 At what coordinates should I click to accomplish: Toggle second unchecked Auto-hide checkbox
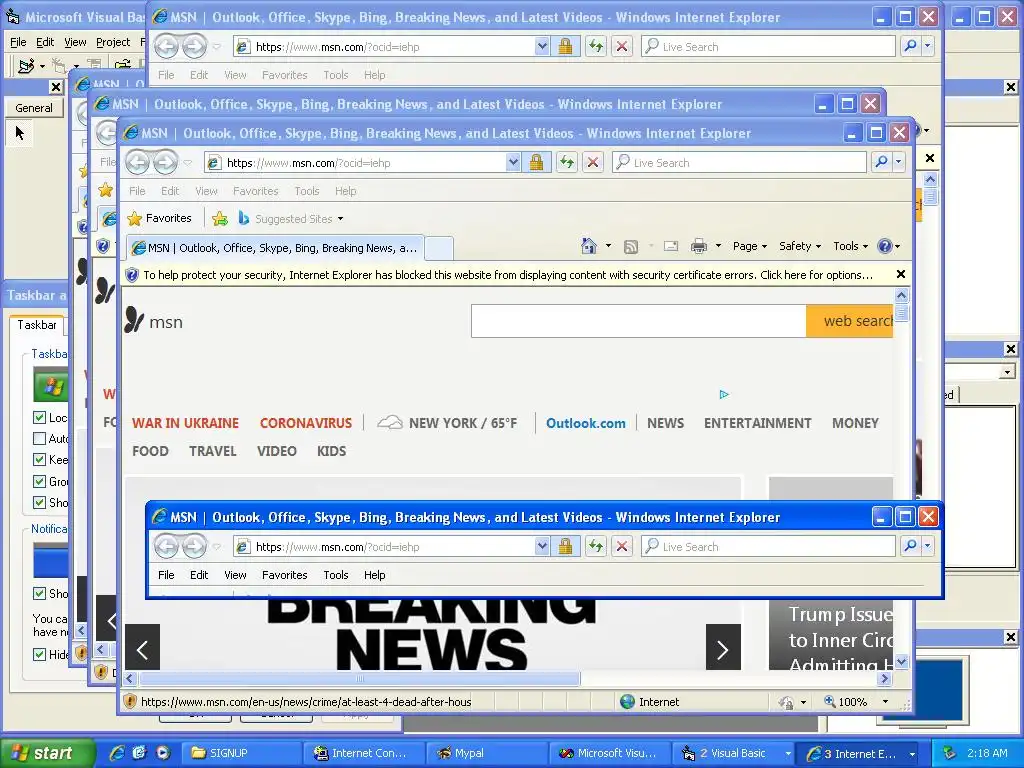tap(39, 438)
